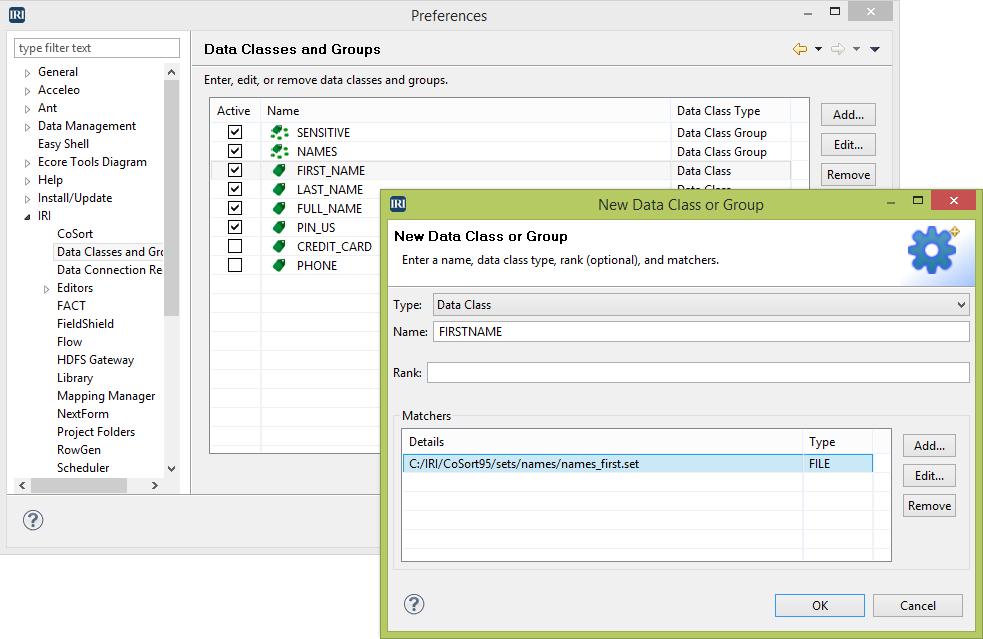Click the forward arrow in Preferences header
The height and width of the screenshot is (639, 983).
click(838, 49)
